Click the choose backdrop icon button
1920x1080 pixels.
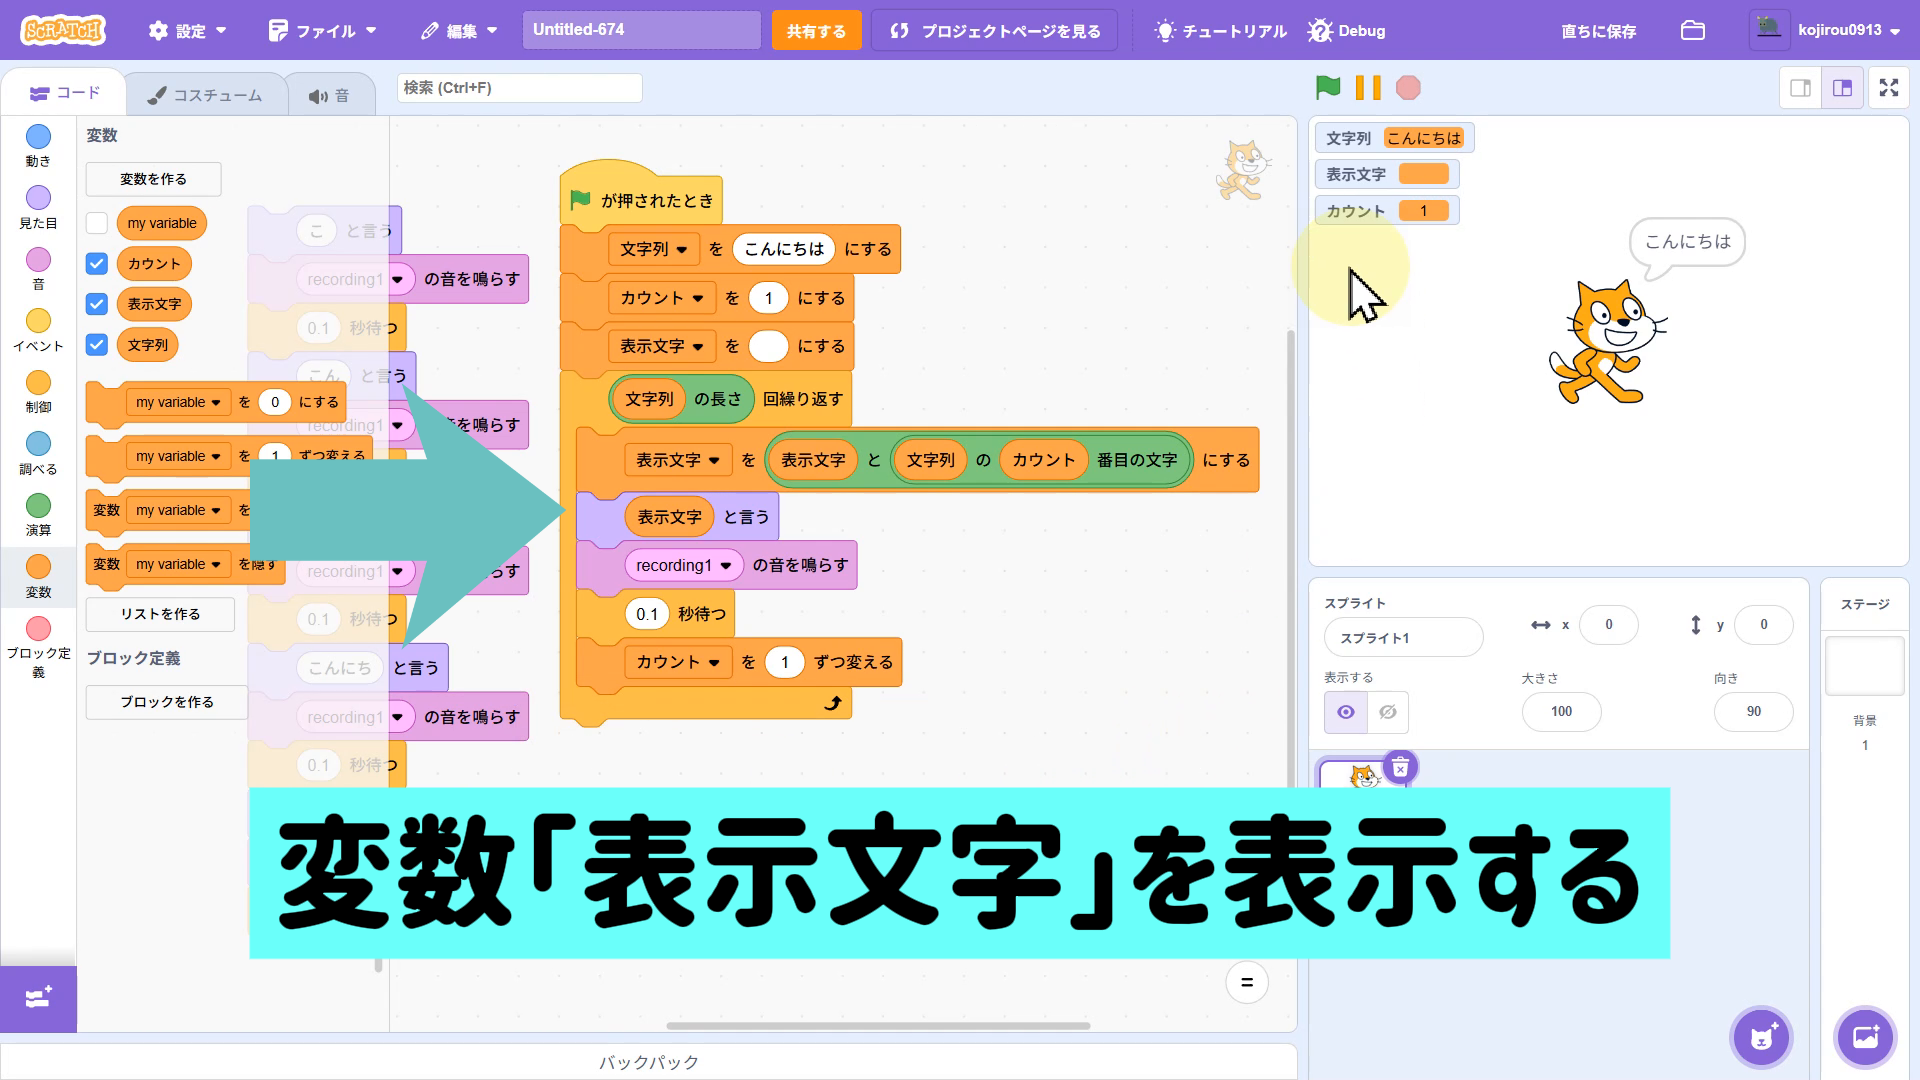click(1865, 1037)
